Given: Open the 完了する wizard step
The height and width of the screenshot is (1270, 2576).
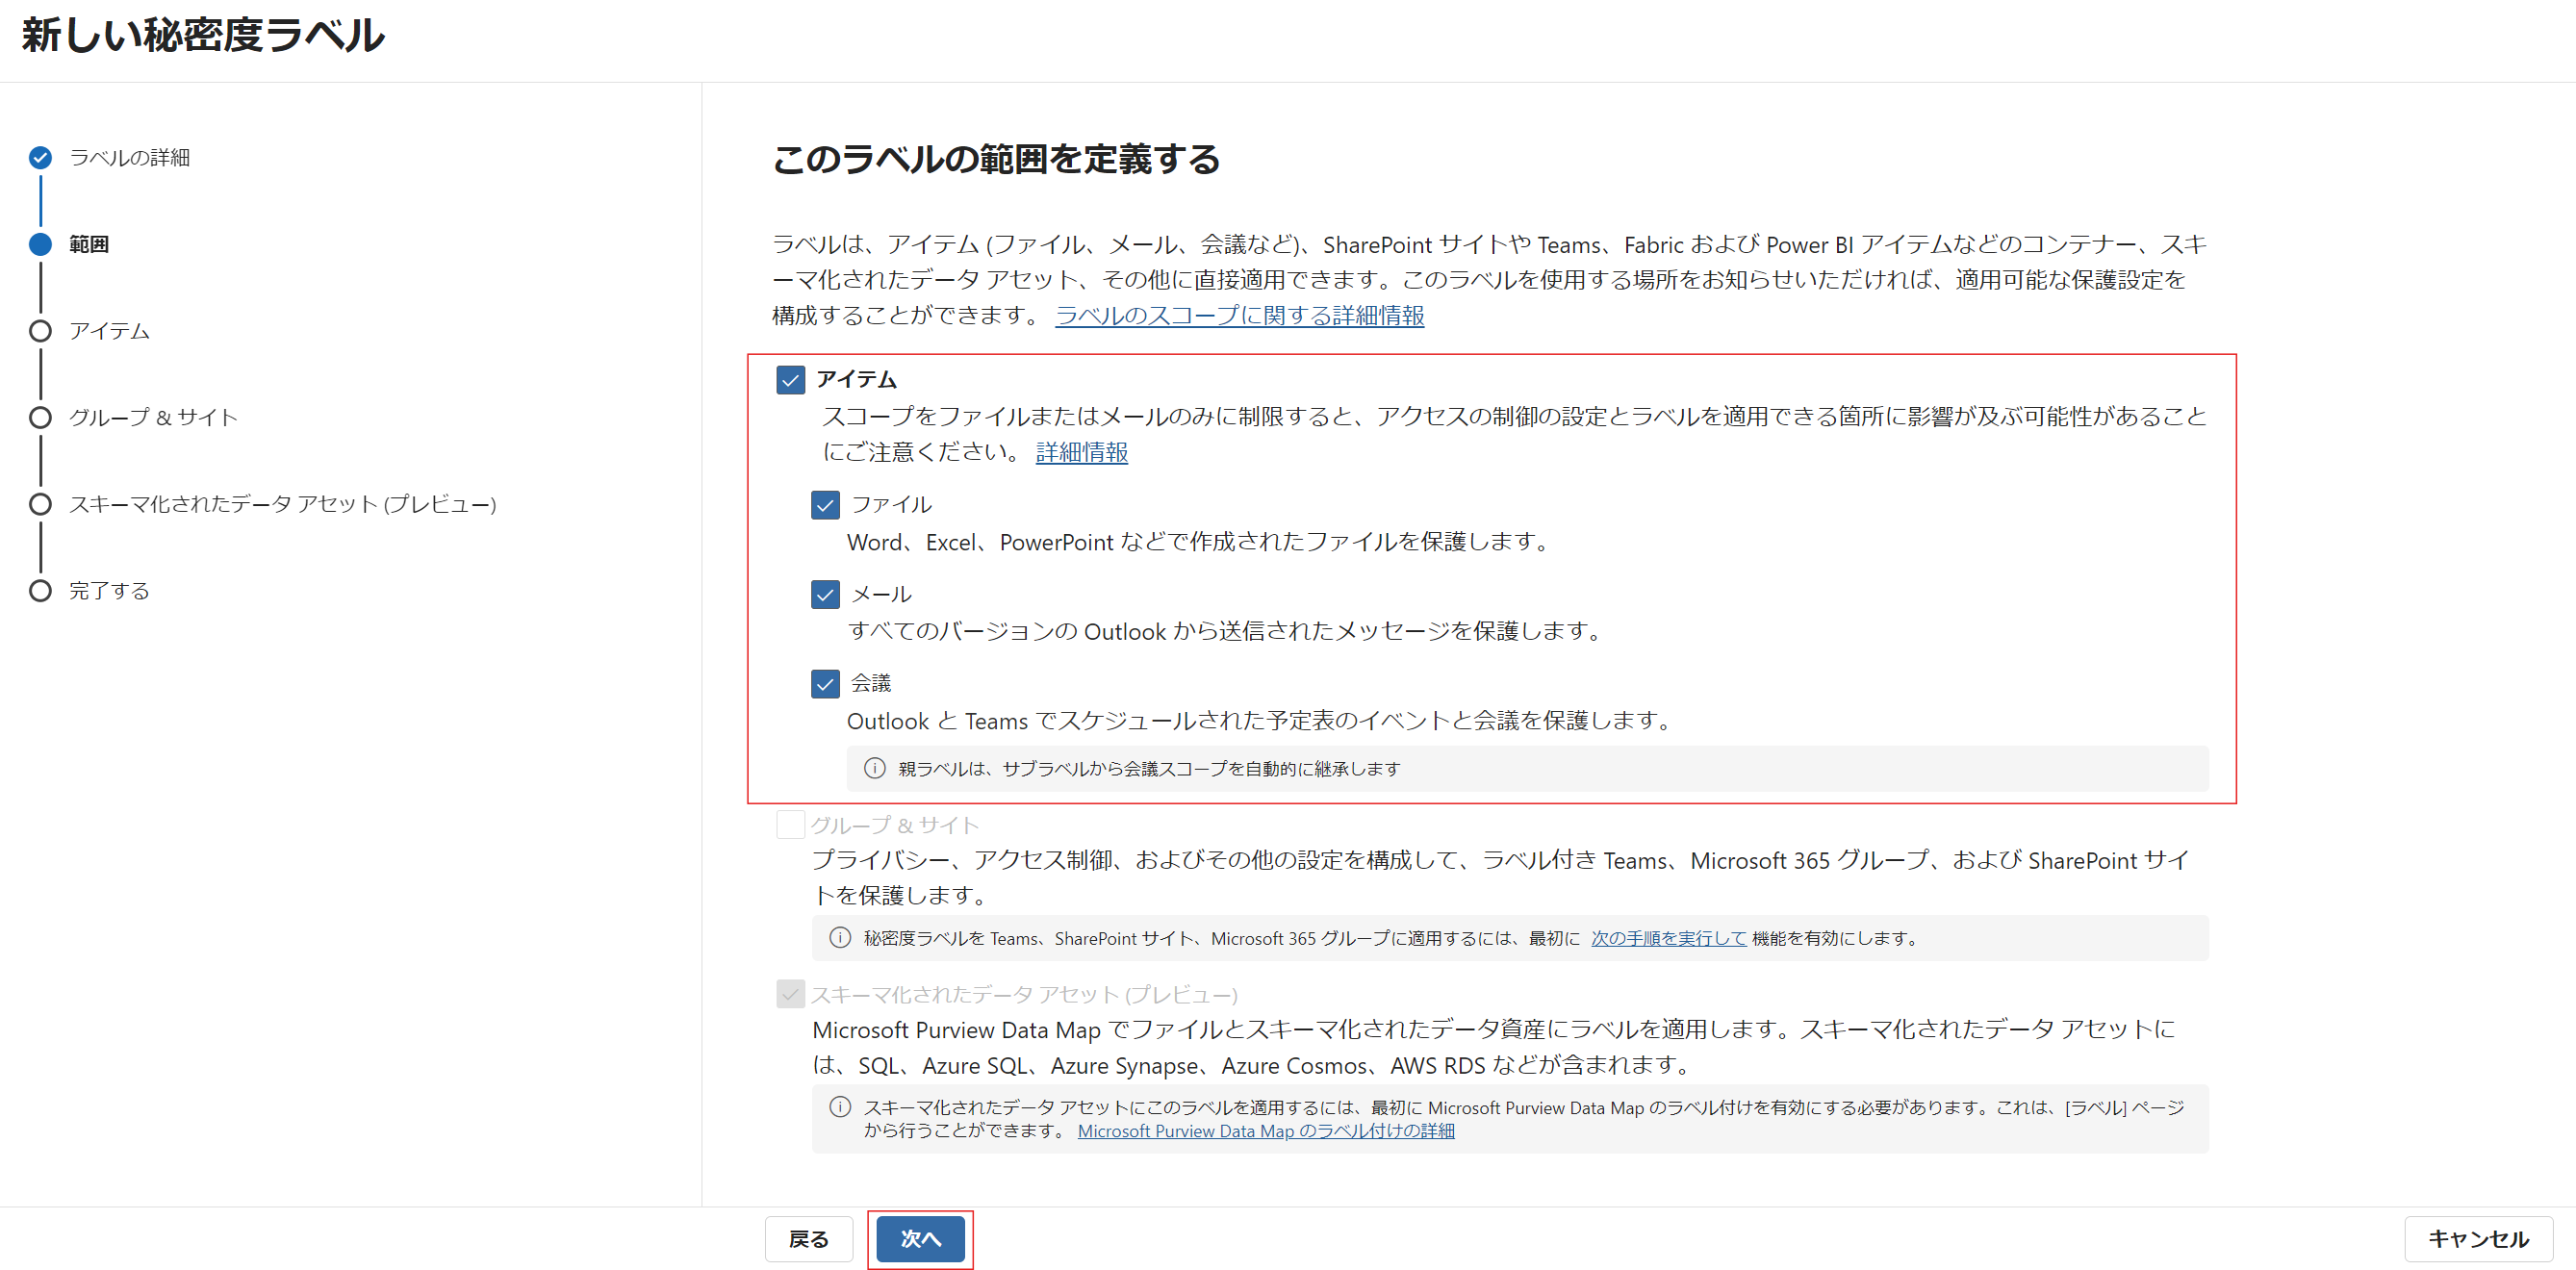Looking at the screenshot, I should coord(109,591).
